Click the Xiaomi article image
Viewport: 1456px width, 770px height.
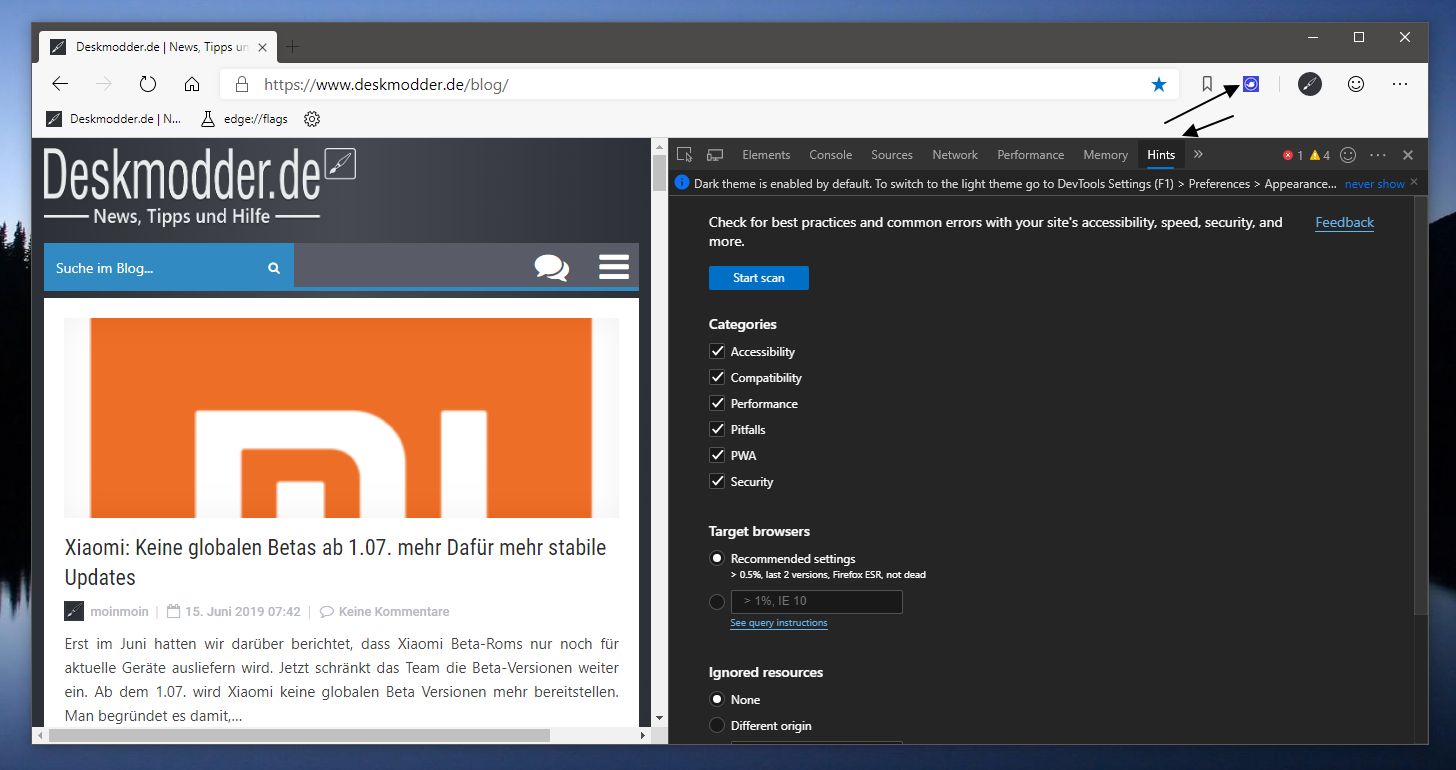tap(341, 418)
